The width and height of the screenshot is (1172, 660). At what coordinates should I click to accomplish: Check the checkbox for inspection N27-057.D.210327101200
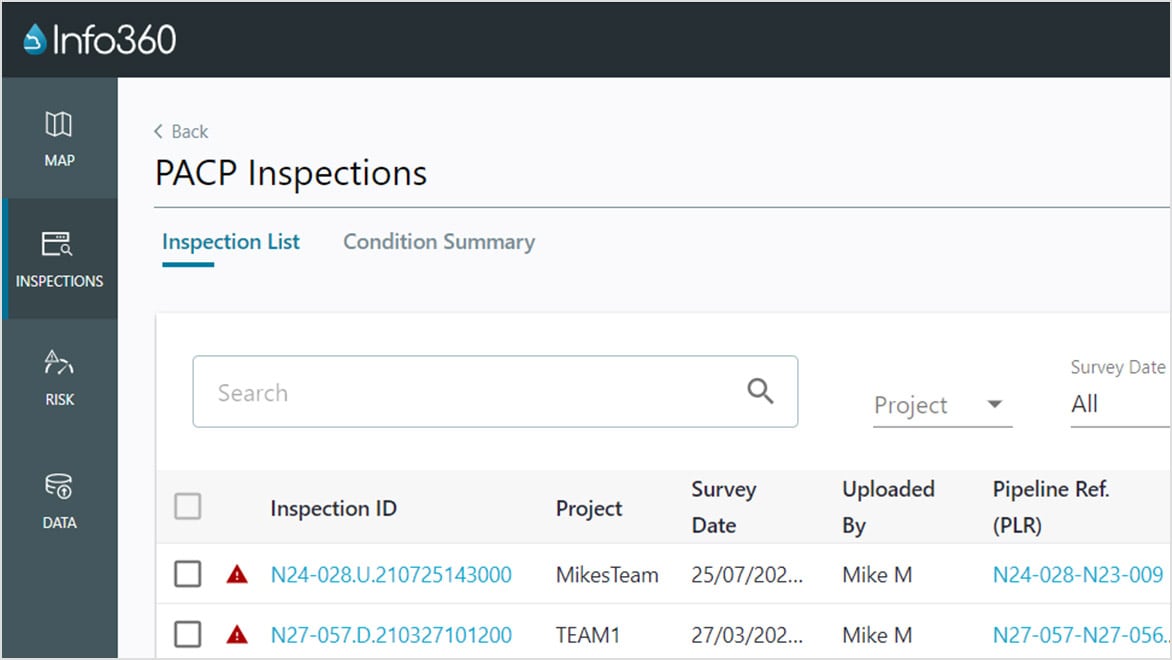click(187, 635)
